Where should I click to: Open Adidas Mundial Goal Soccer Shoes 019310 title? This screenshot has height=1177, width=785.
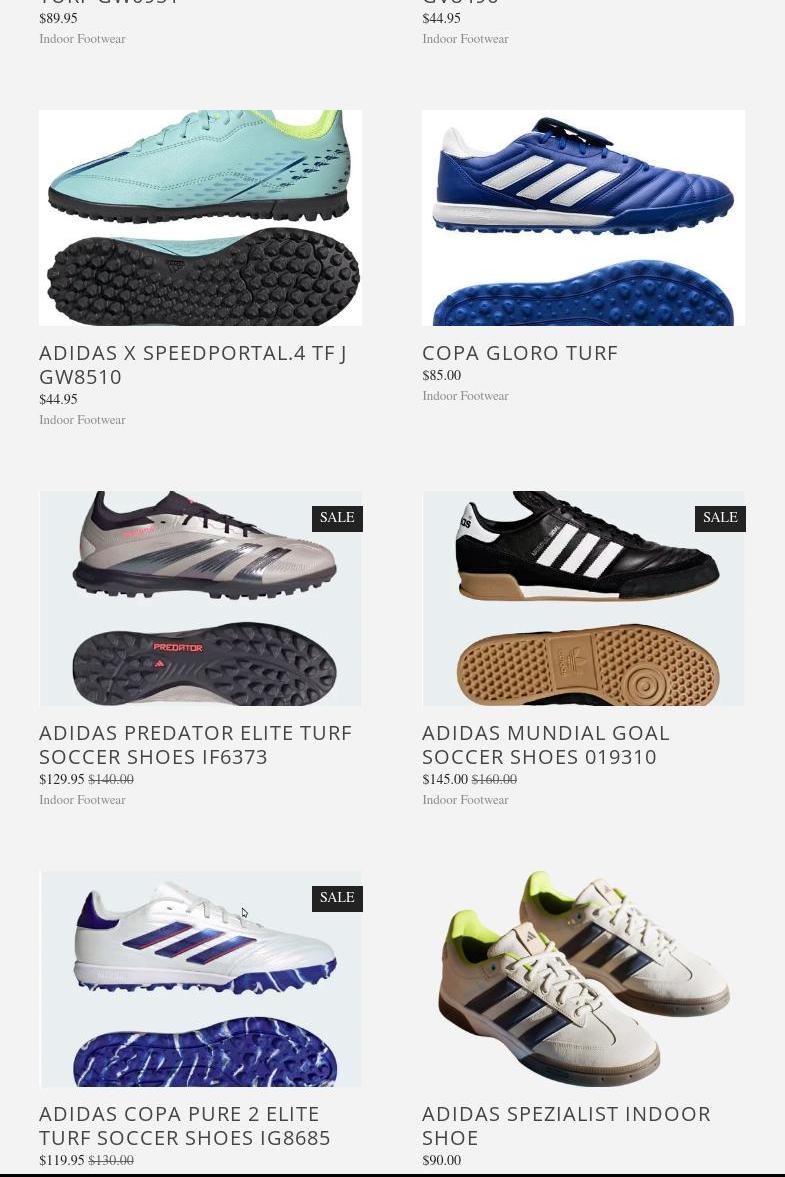546,745
